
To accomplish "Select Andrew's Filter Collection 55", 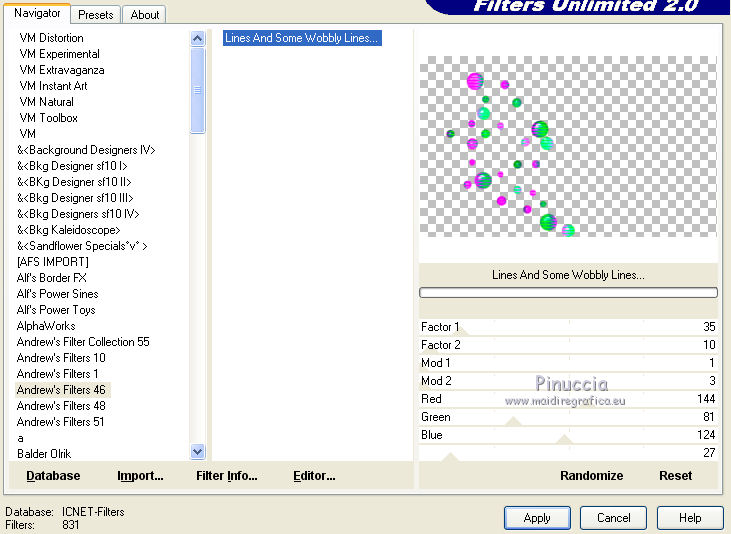I will (x=83, y=342).
